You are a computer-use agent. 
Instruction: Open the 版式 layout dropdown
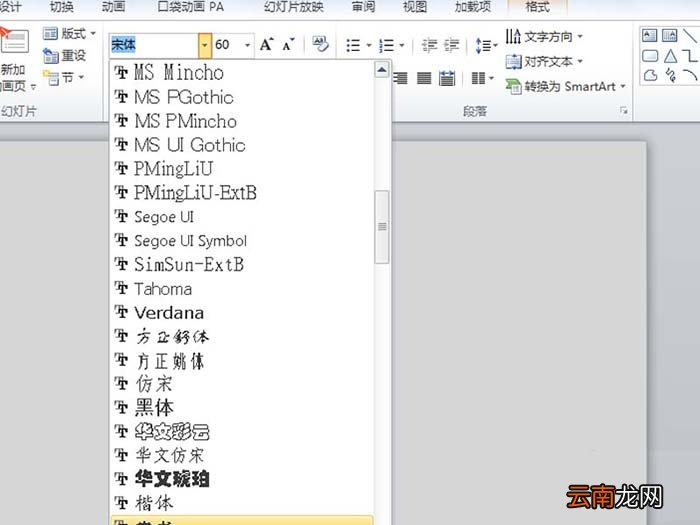coord(69,33)
